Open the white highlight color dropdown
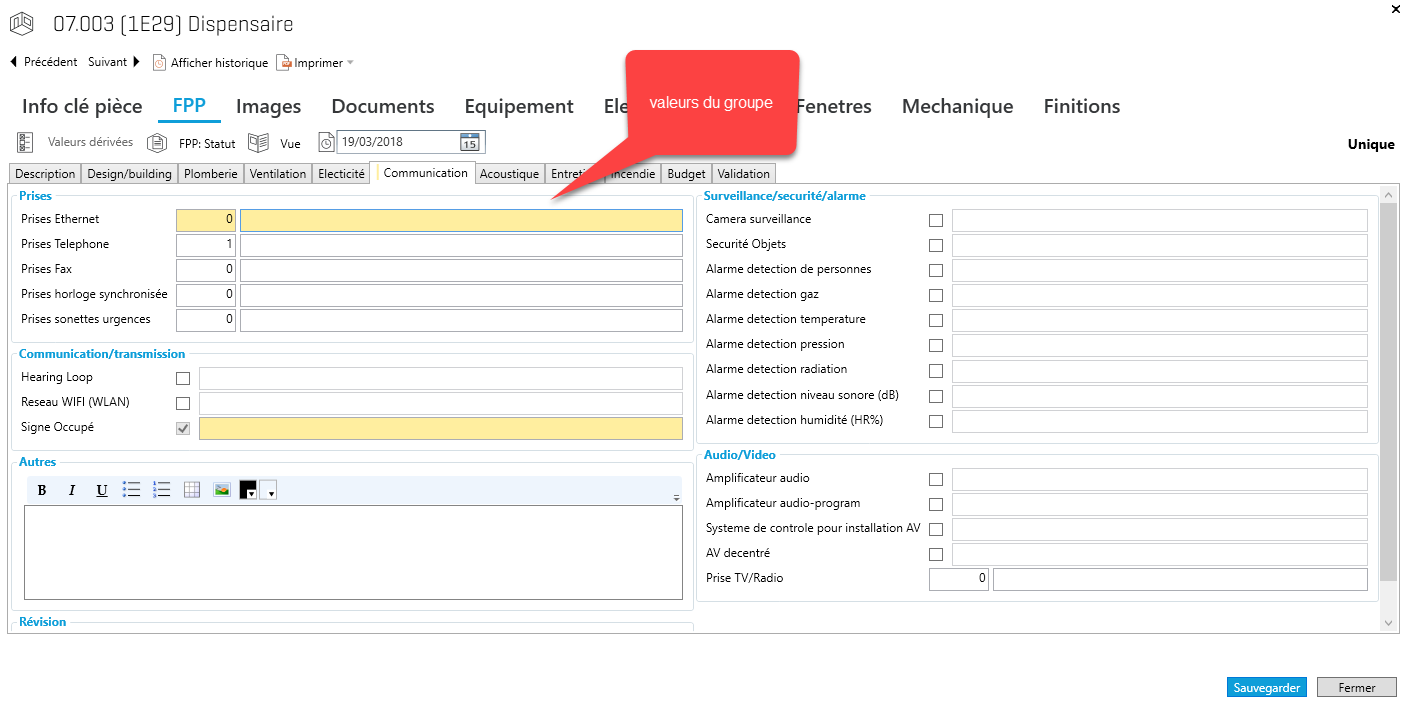 [x=268, y=491]
